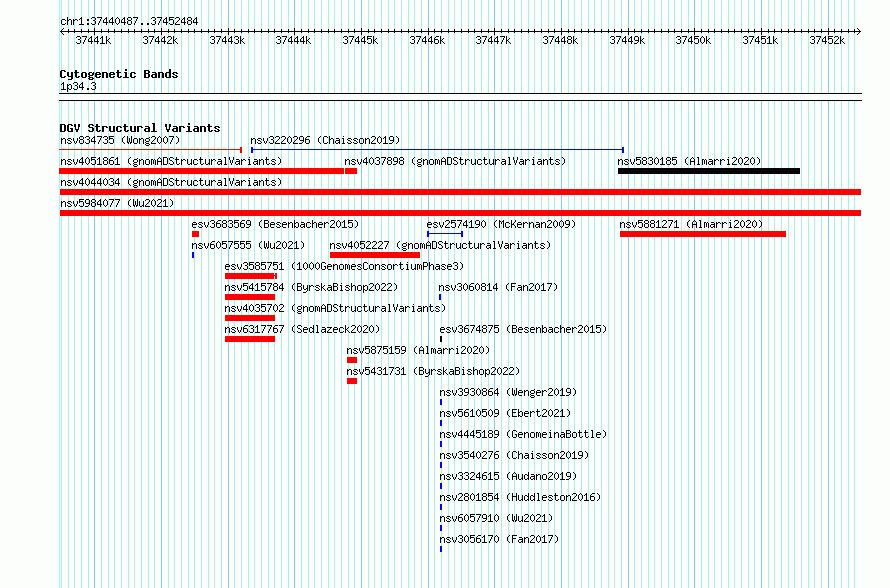Click the chr1:37440487..37452484 coordinates text

click(129, 22)
